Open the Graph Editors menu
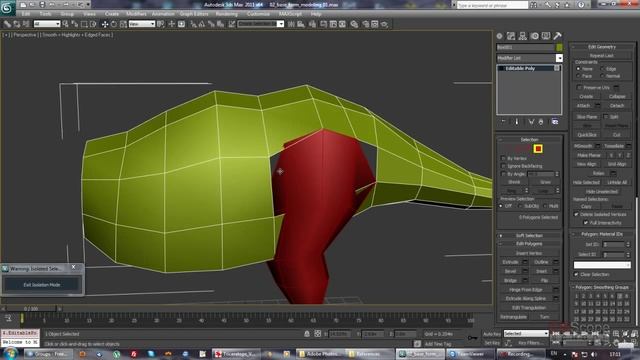The image size is (640, 360). pyautogui.click(x=194, y=14)
